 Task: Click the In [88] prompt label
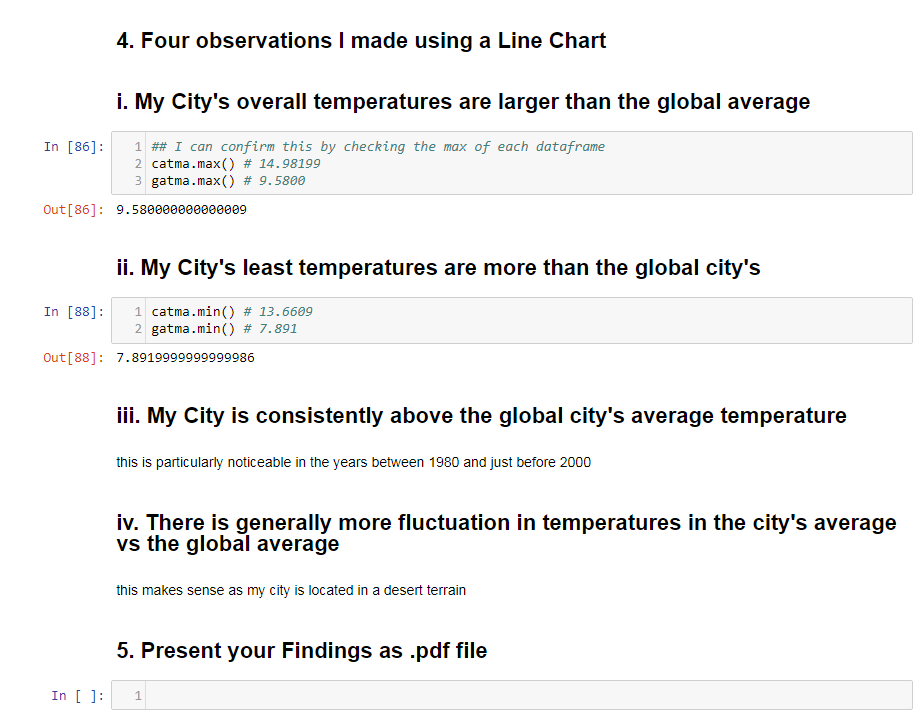pyautogui.click(x=74, y=311)
